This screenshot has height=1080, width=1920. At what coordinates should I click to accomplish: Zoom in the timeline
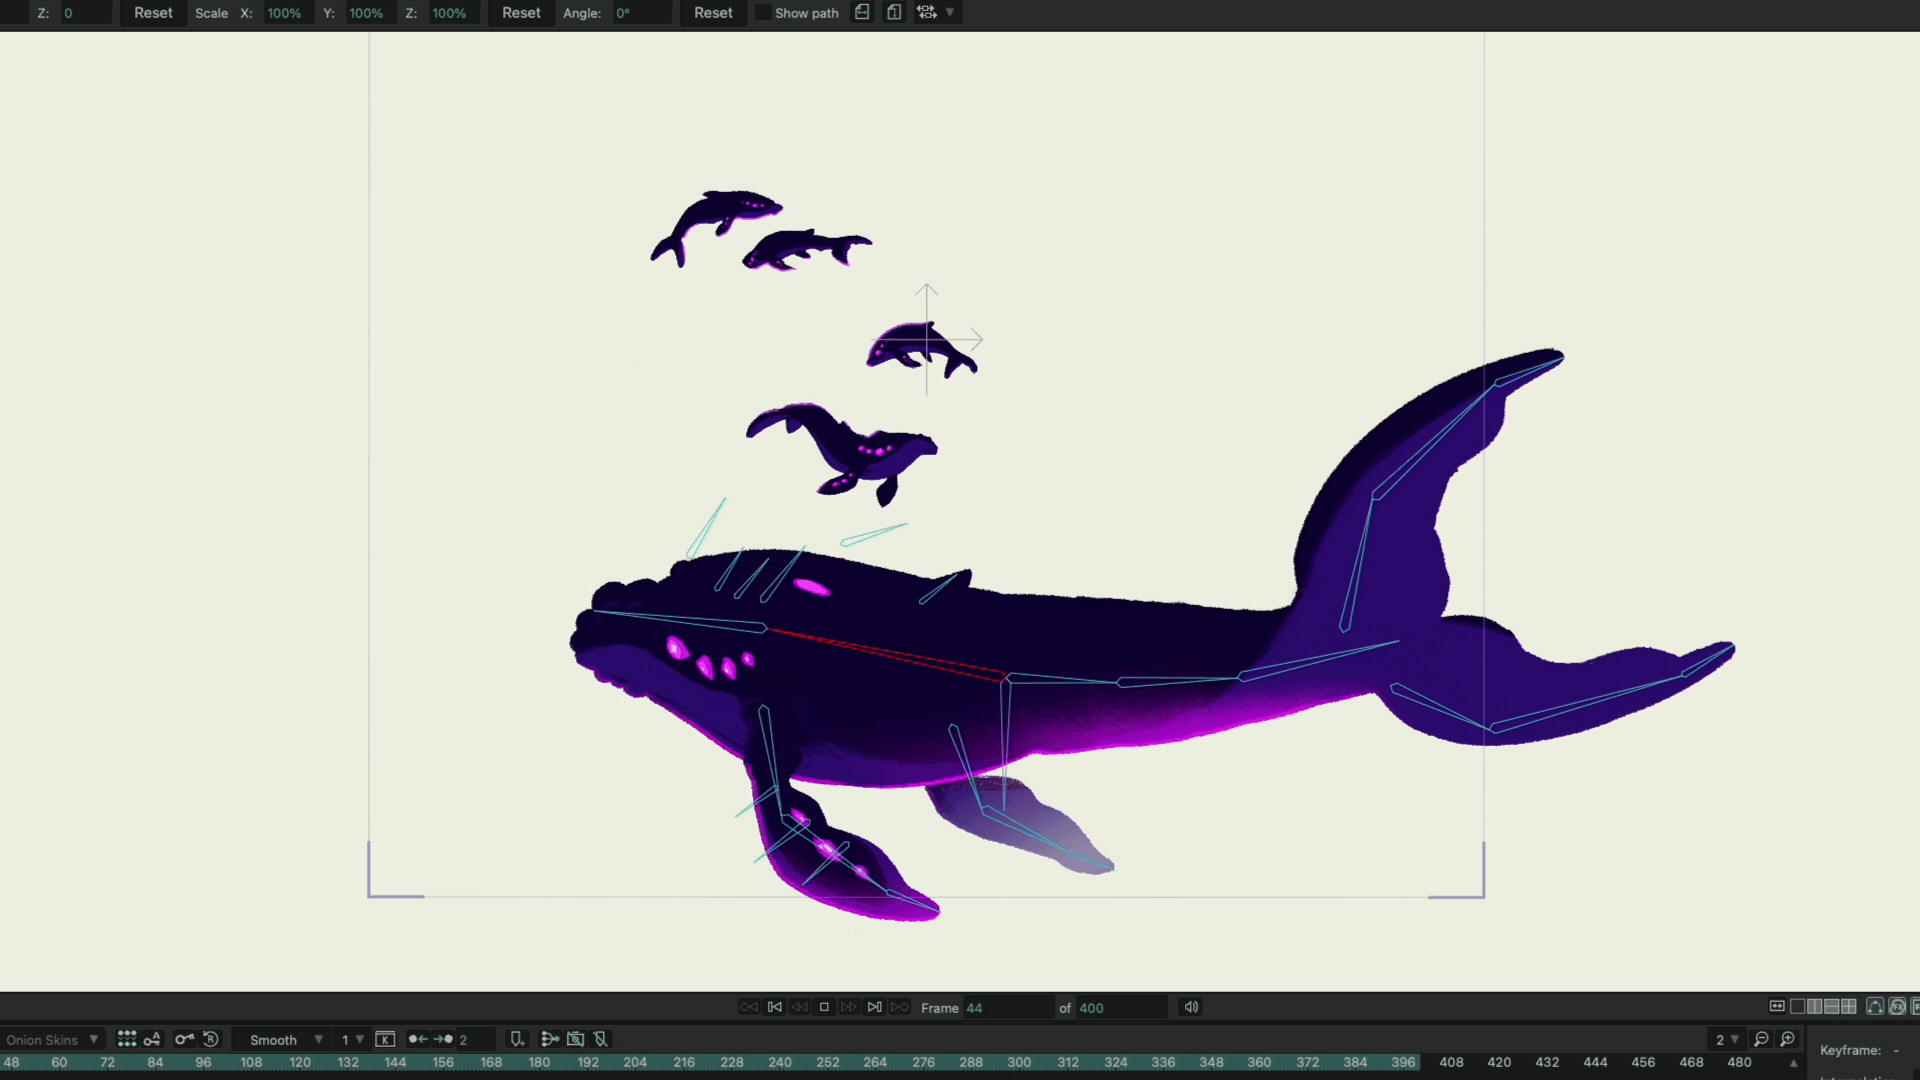coord(1788,1040)
